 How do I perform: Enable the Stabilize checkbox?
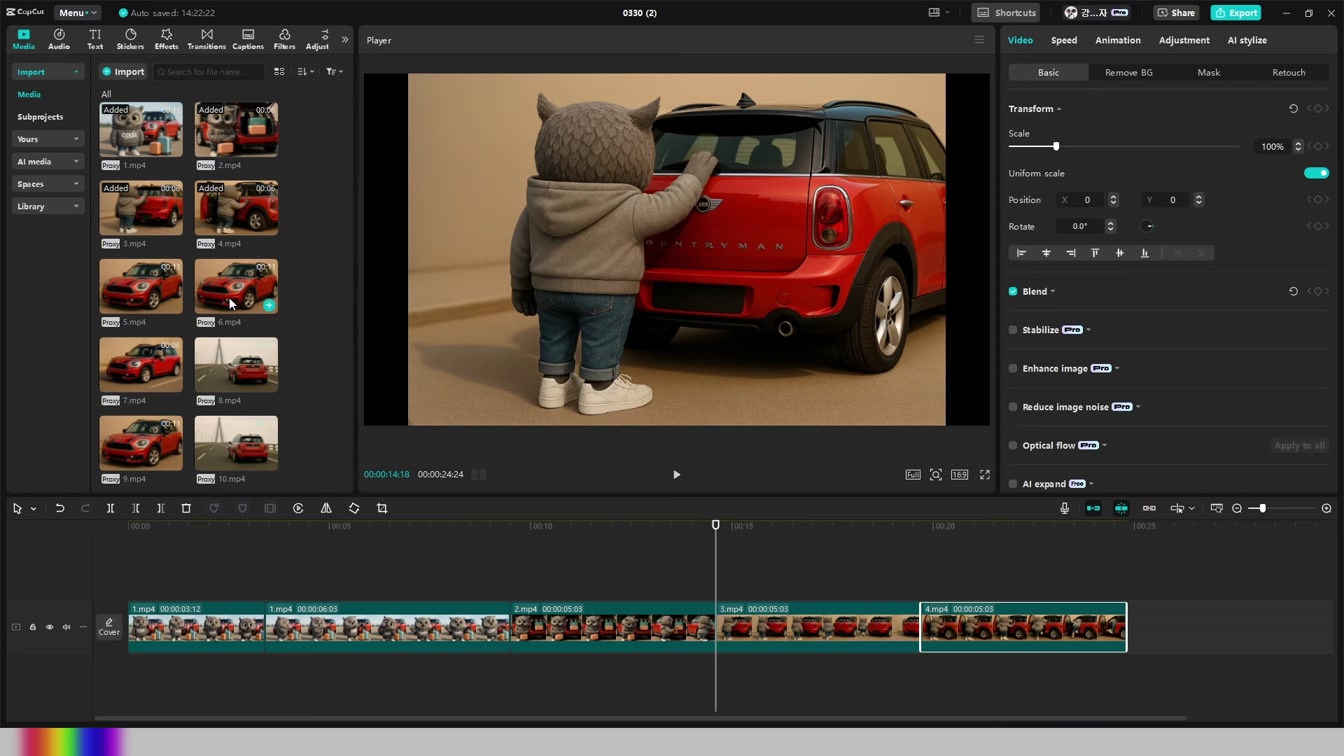point(1013,330)
